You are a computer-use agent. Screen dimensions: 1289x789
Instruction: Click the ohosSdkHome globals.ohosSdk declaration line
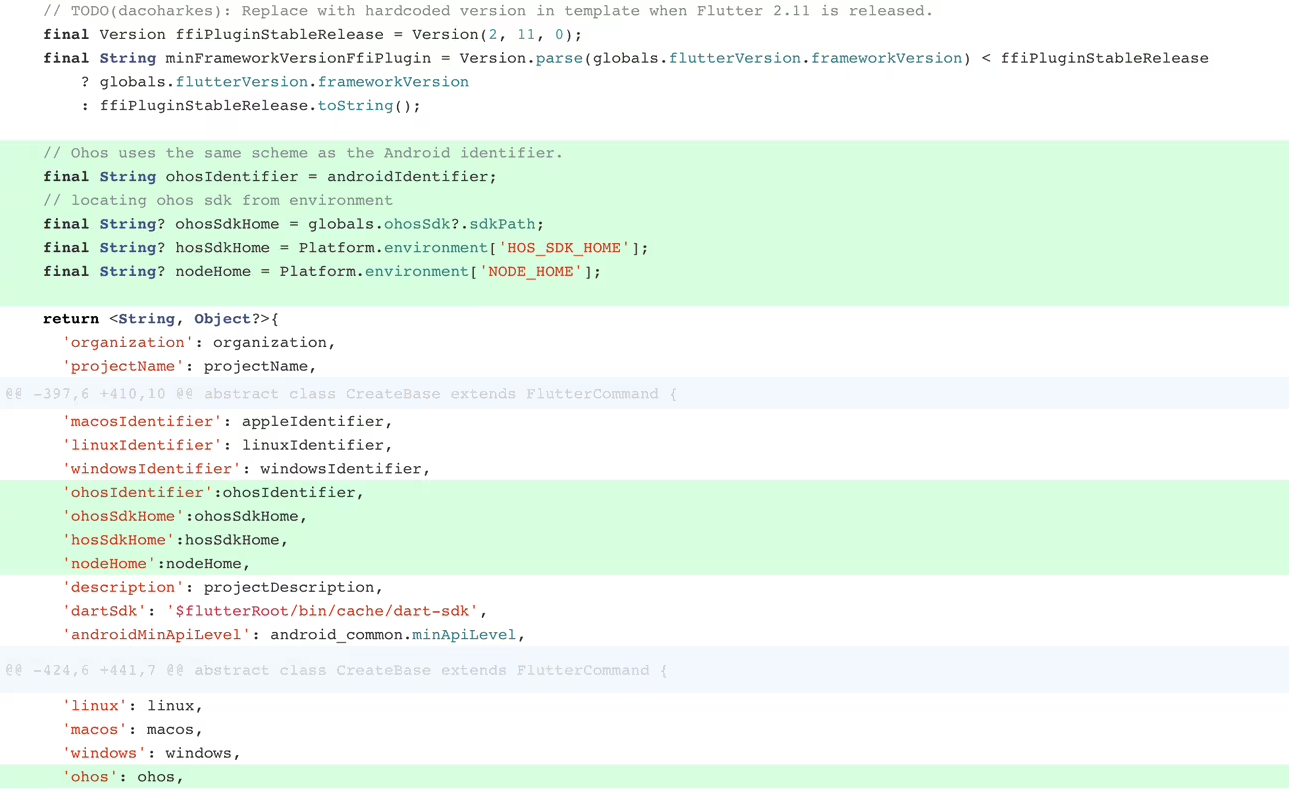[294, 224]
